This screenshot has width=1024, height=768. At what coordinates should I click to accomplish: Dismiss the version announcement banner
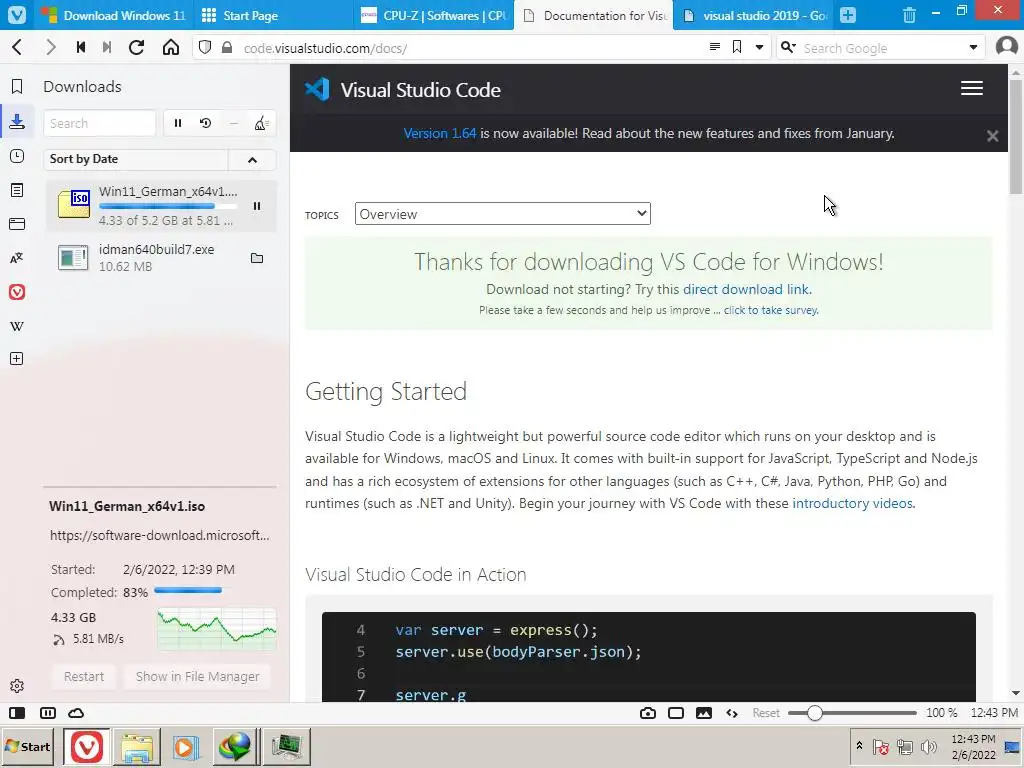993,136
